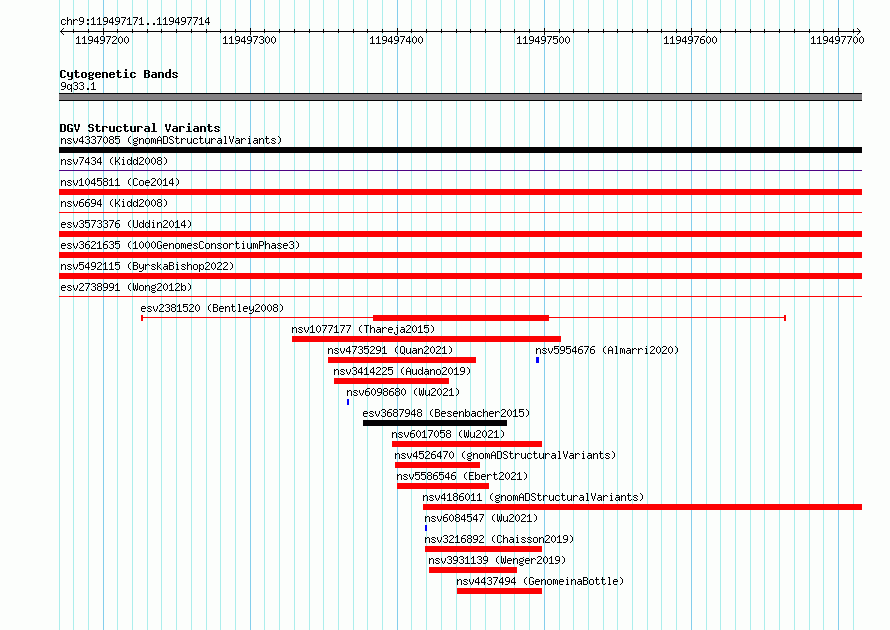890x630 pixels.
Task: Select the red nsv5586546 variant bar
Action: 443,486
